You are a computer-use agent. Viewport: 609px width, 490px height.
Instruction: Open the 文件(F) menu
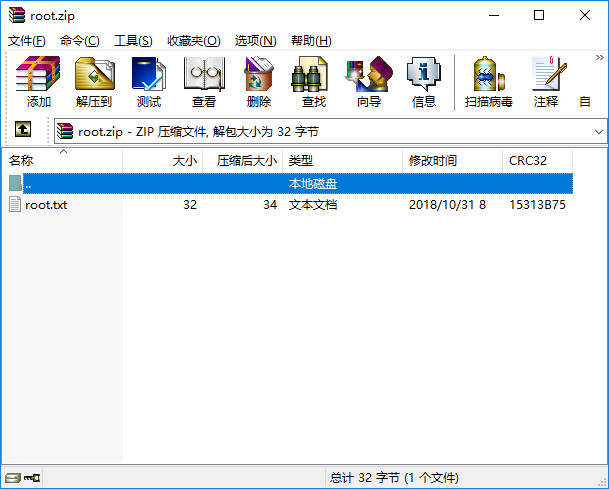point(26,41)
